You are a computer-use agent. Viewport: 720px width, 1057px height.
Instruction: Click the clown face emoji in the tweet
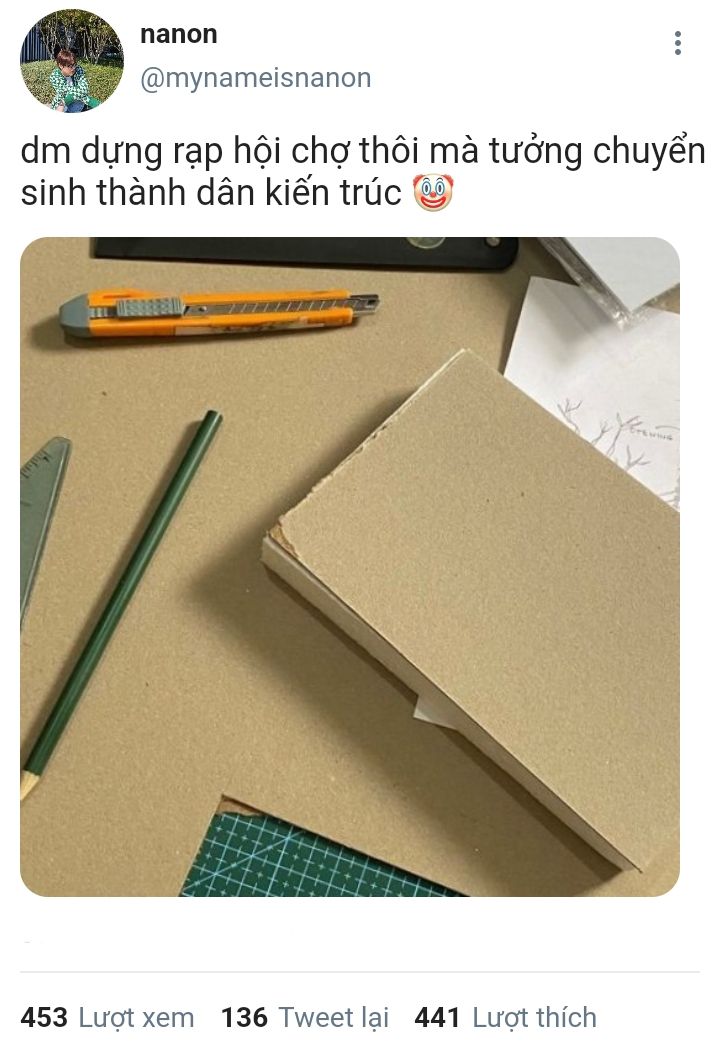pyautogui.click(x=432, y=192)
